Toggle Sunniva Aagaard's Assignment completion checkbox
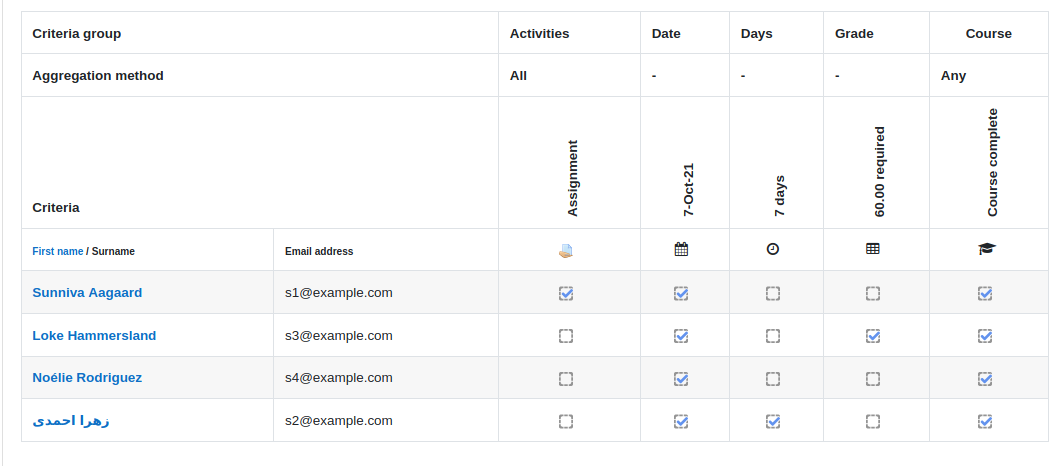Image resolution: width=1060 pixels, height=466 pixels. tap(566, 294)
